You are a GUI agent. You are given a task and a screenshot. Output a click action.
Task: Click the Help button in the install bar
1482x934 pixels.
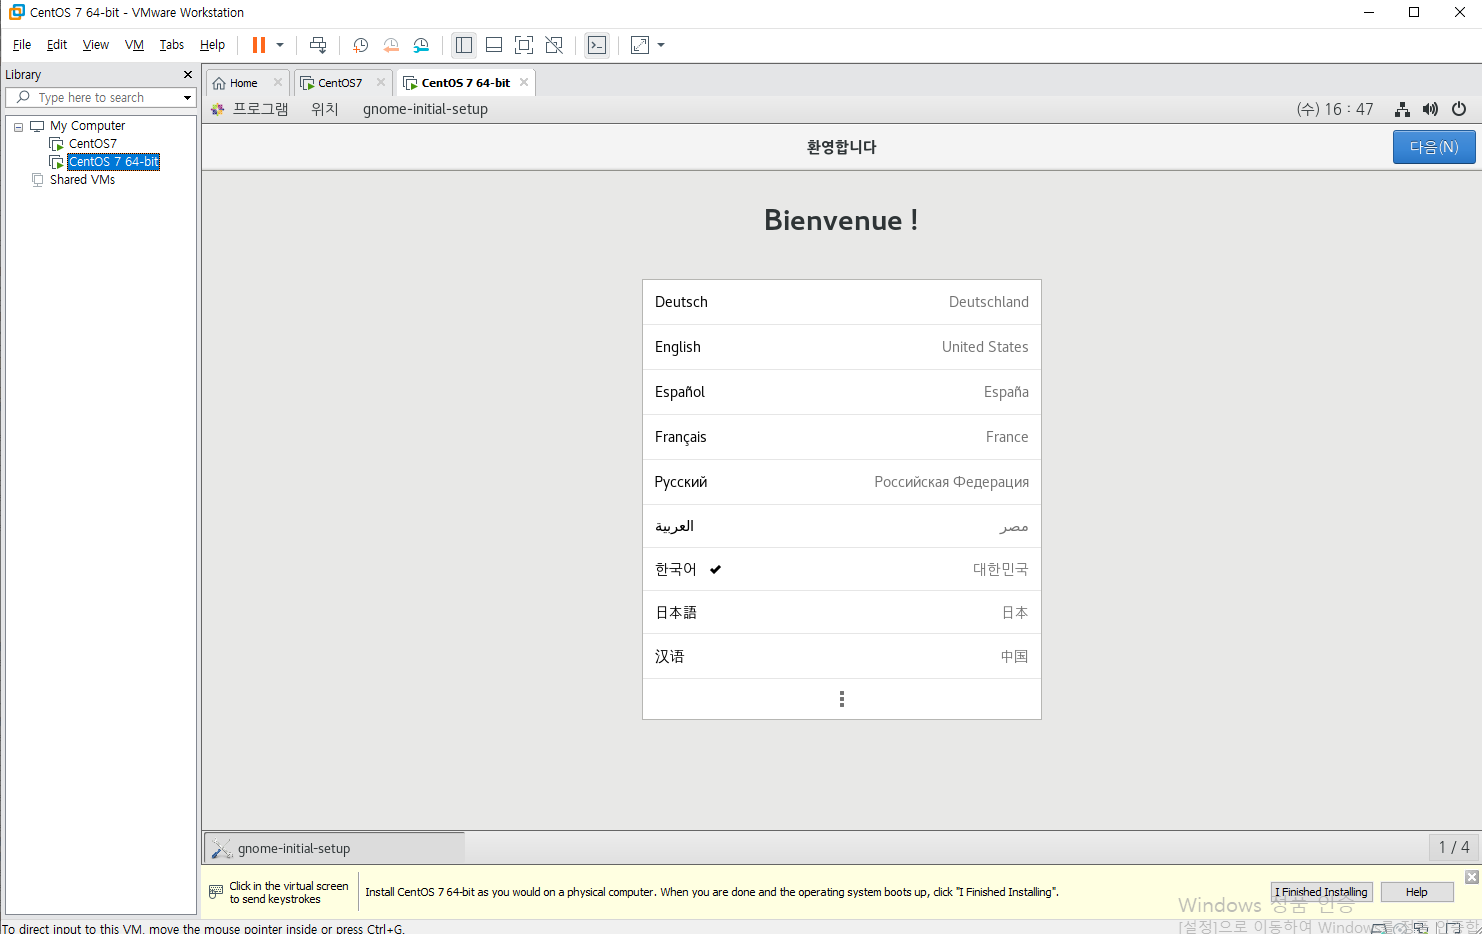pyautogui.click(x=1416, y=892)
